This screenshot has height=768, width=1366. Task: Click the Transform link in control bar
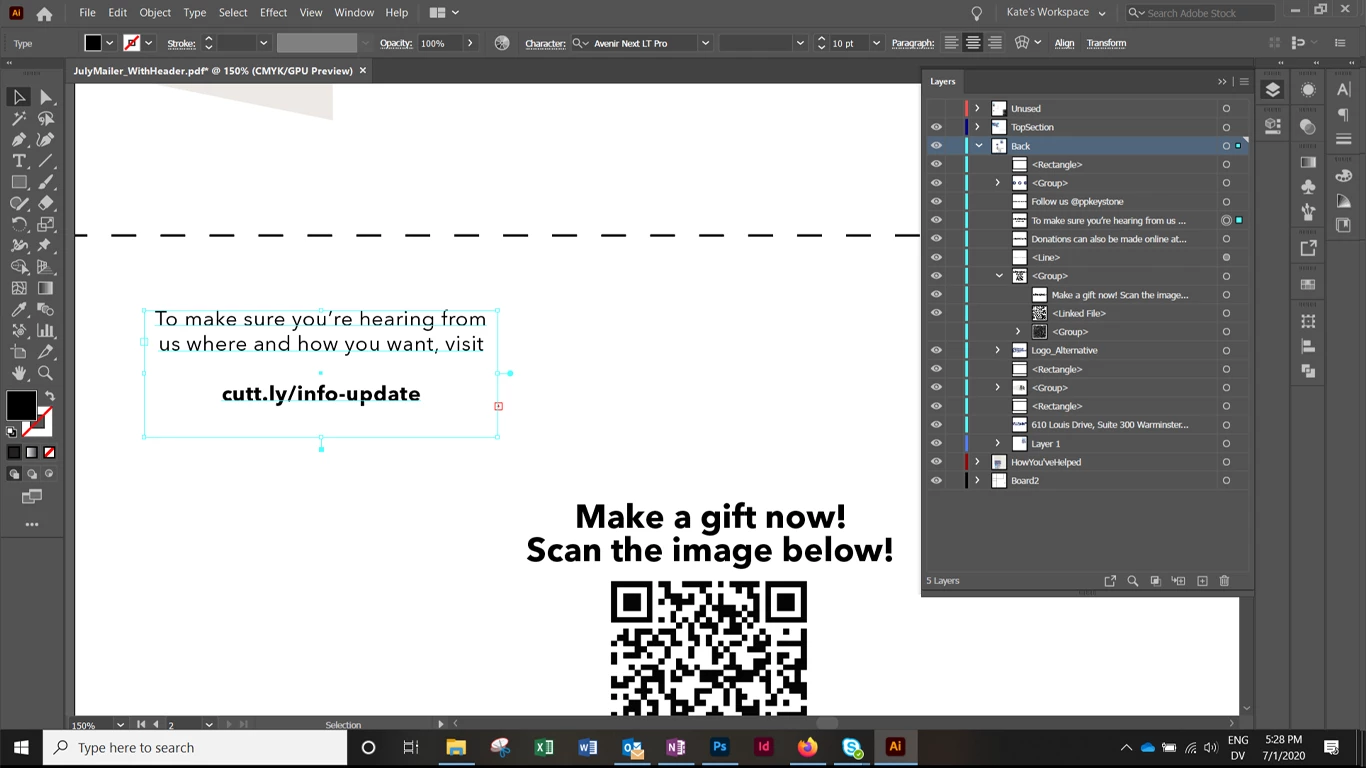point(1106,43)
